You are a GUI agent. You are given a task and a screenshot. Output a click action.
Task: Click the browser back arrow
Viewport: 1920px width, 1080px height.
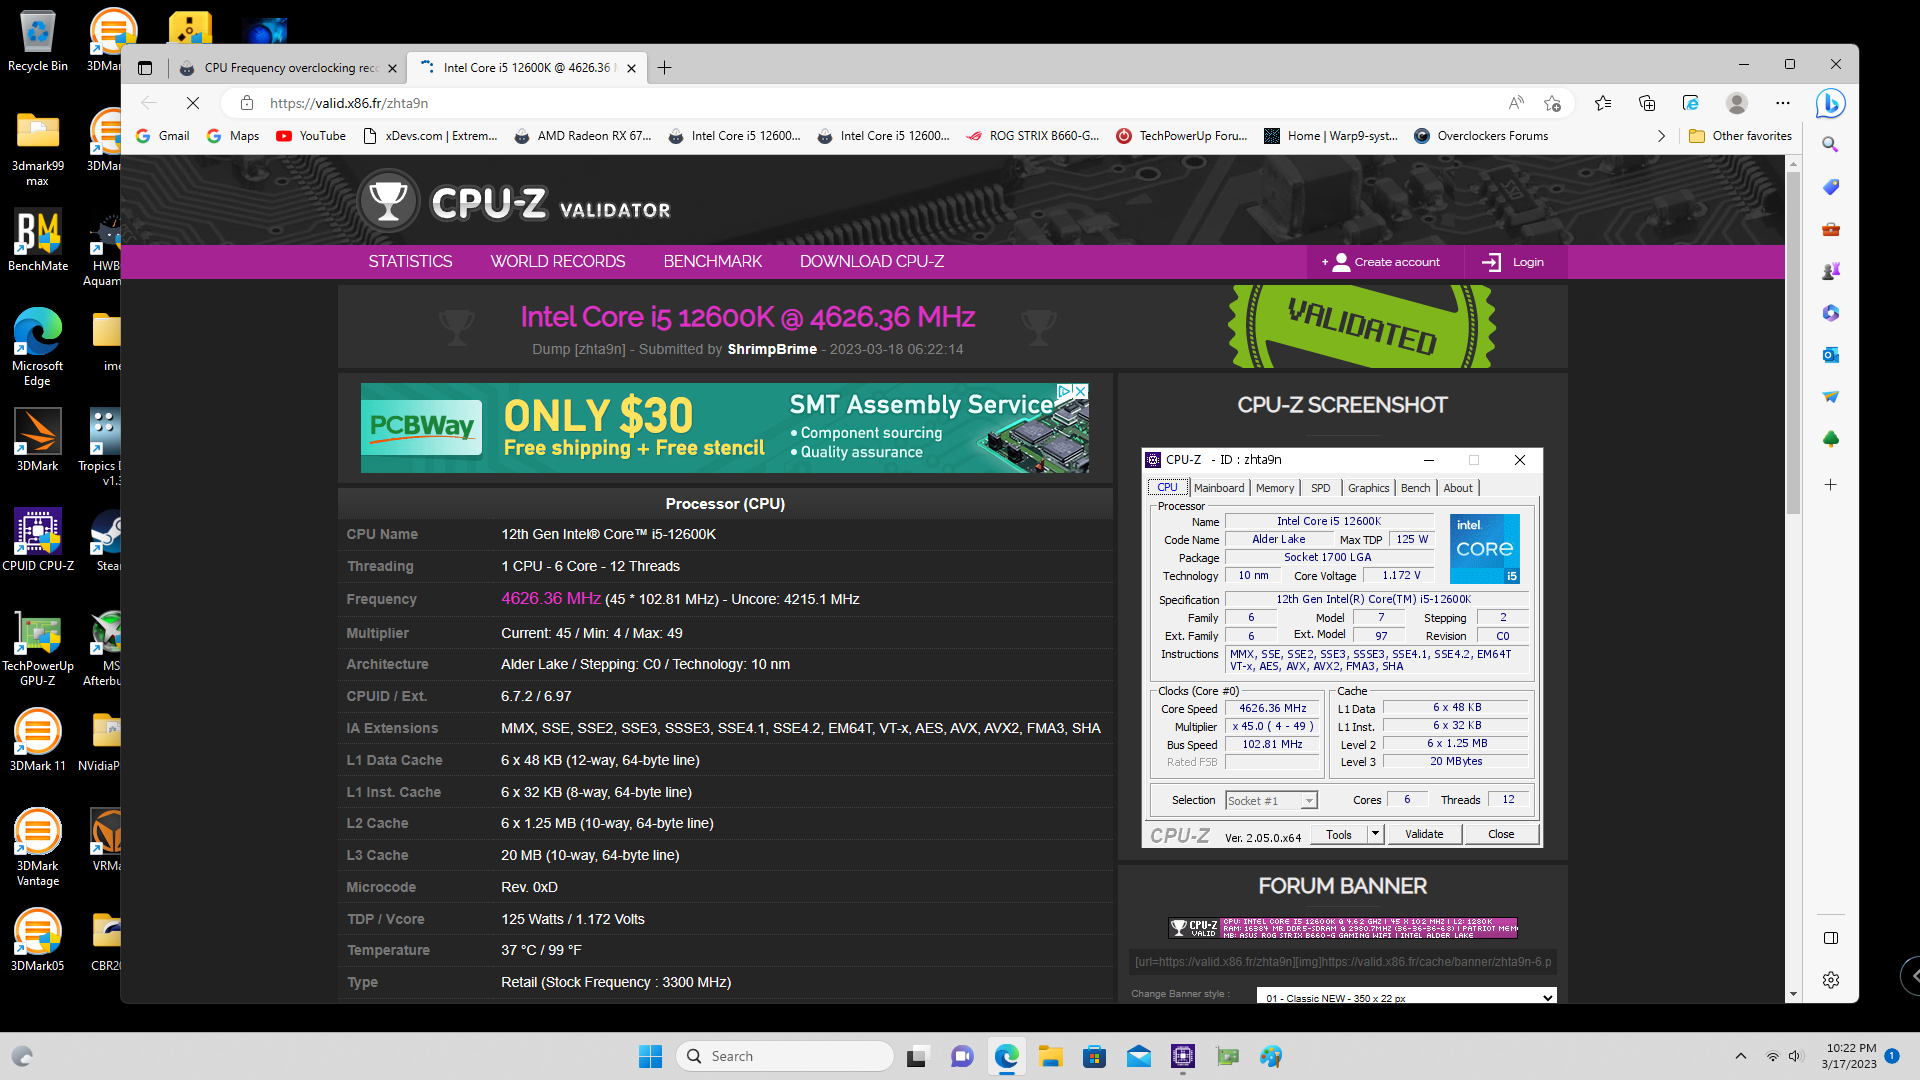coord(149,103)
